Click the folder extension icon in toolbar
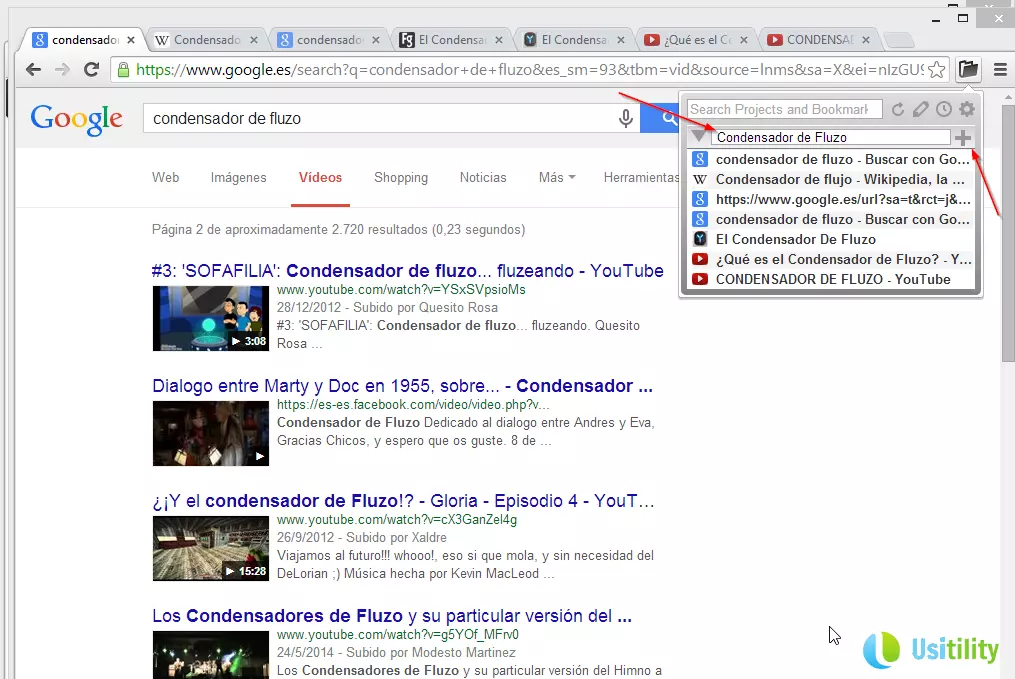 point(967,70)
